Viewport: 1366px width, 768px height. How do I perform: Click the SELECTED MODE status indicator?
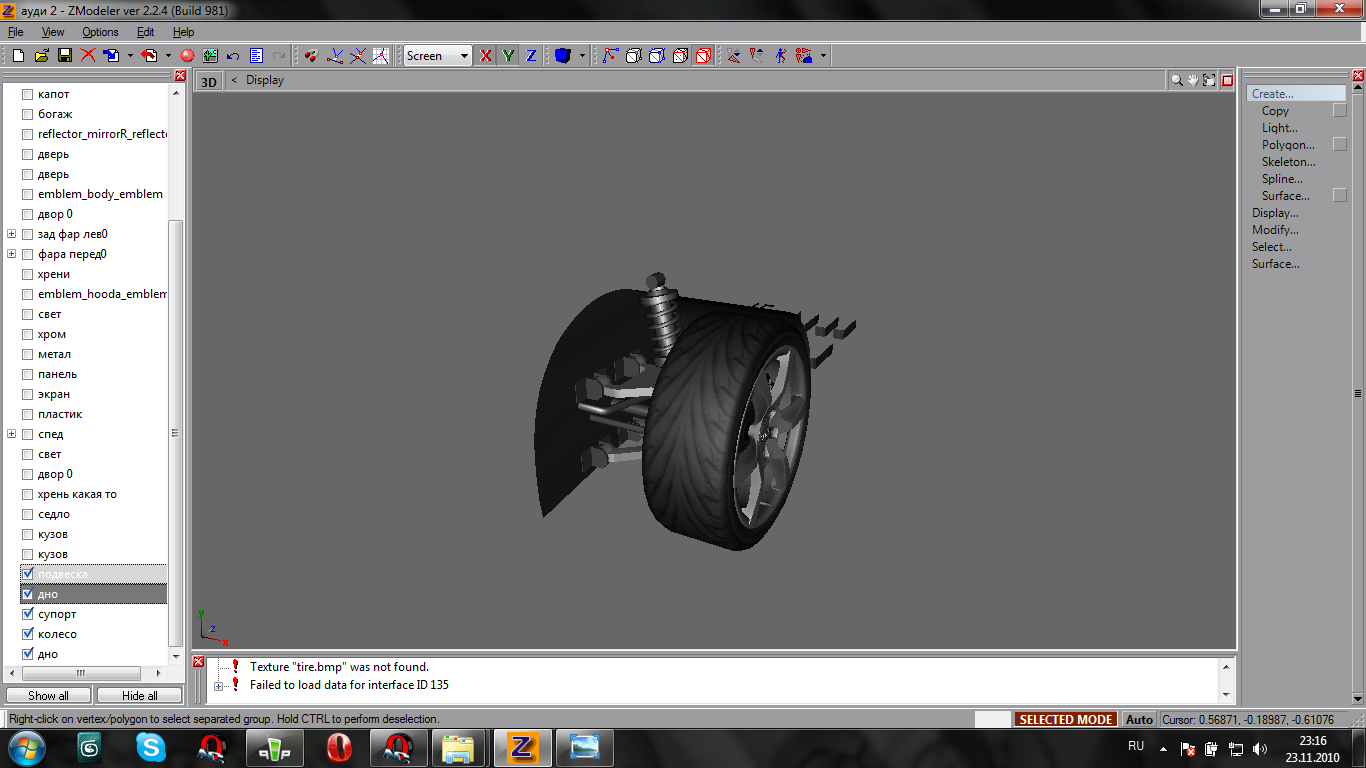[1065, 719]
